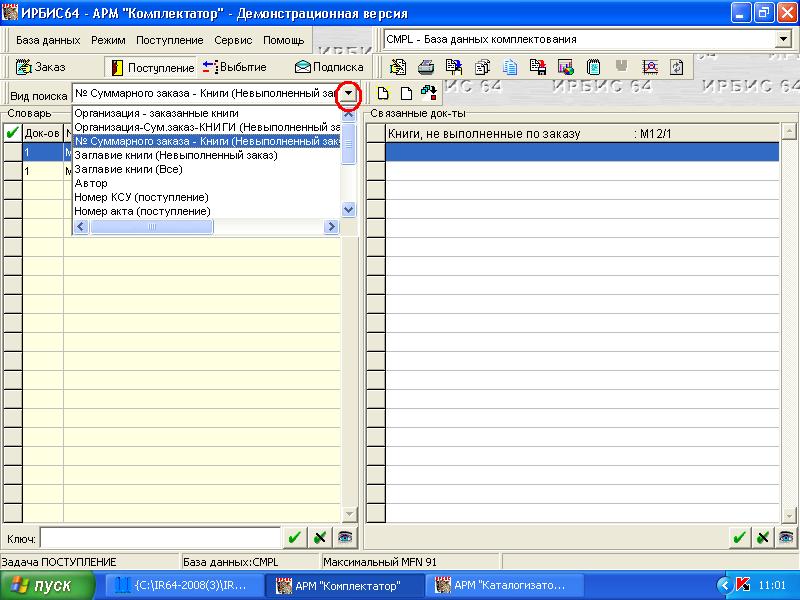Screen dimensions: 800x600
Task: Click the crossed-out checkmark beside Ключ field
Action: point(319,537)
